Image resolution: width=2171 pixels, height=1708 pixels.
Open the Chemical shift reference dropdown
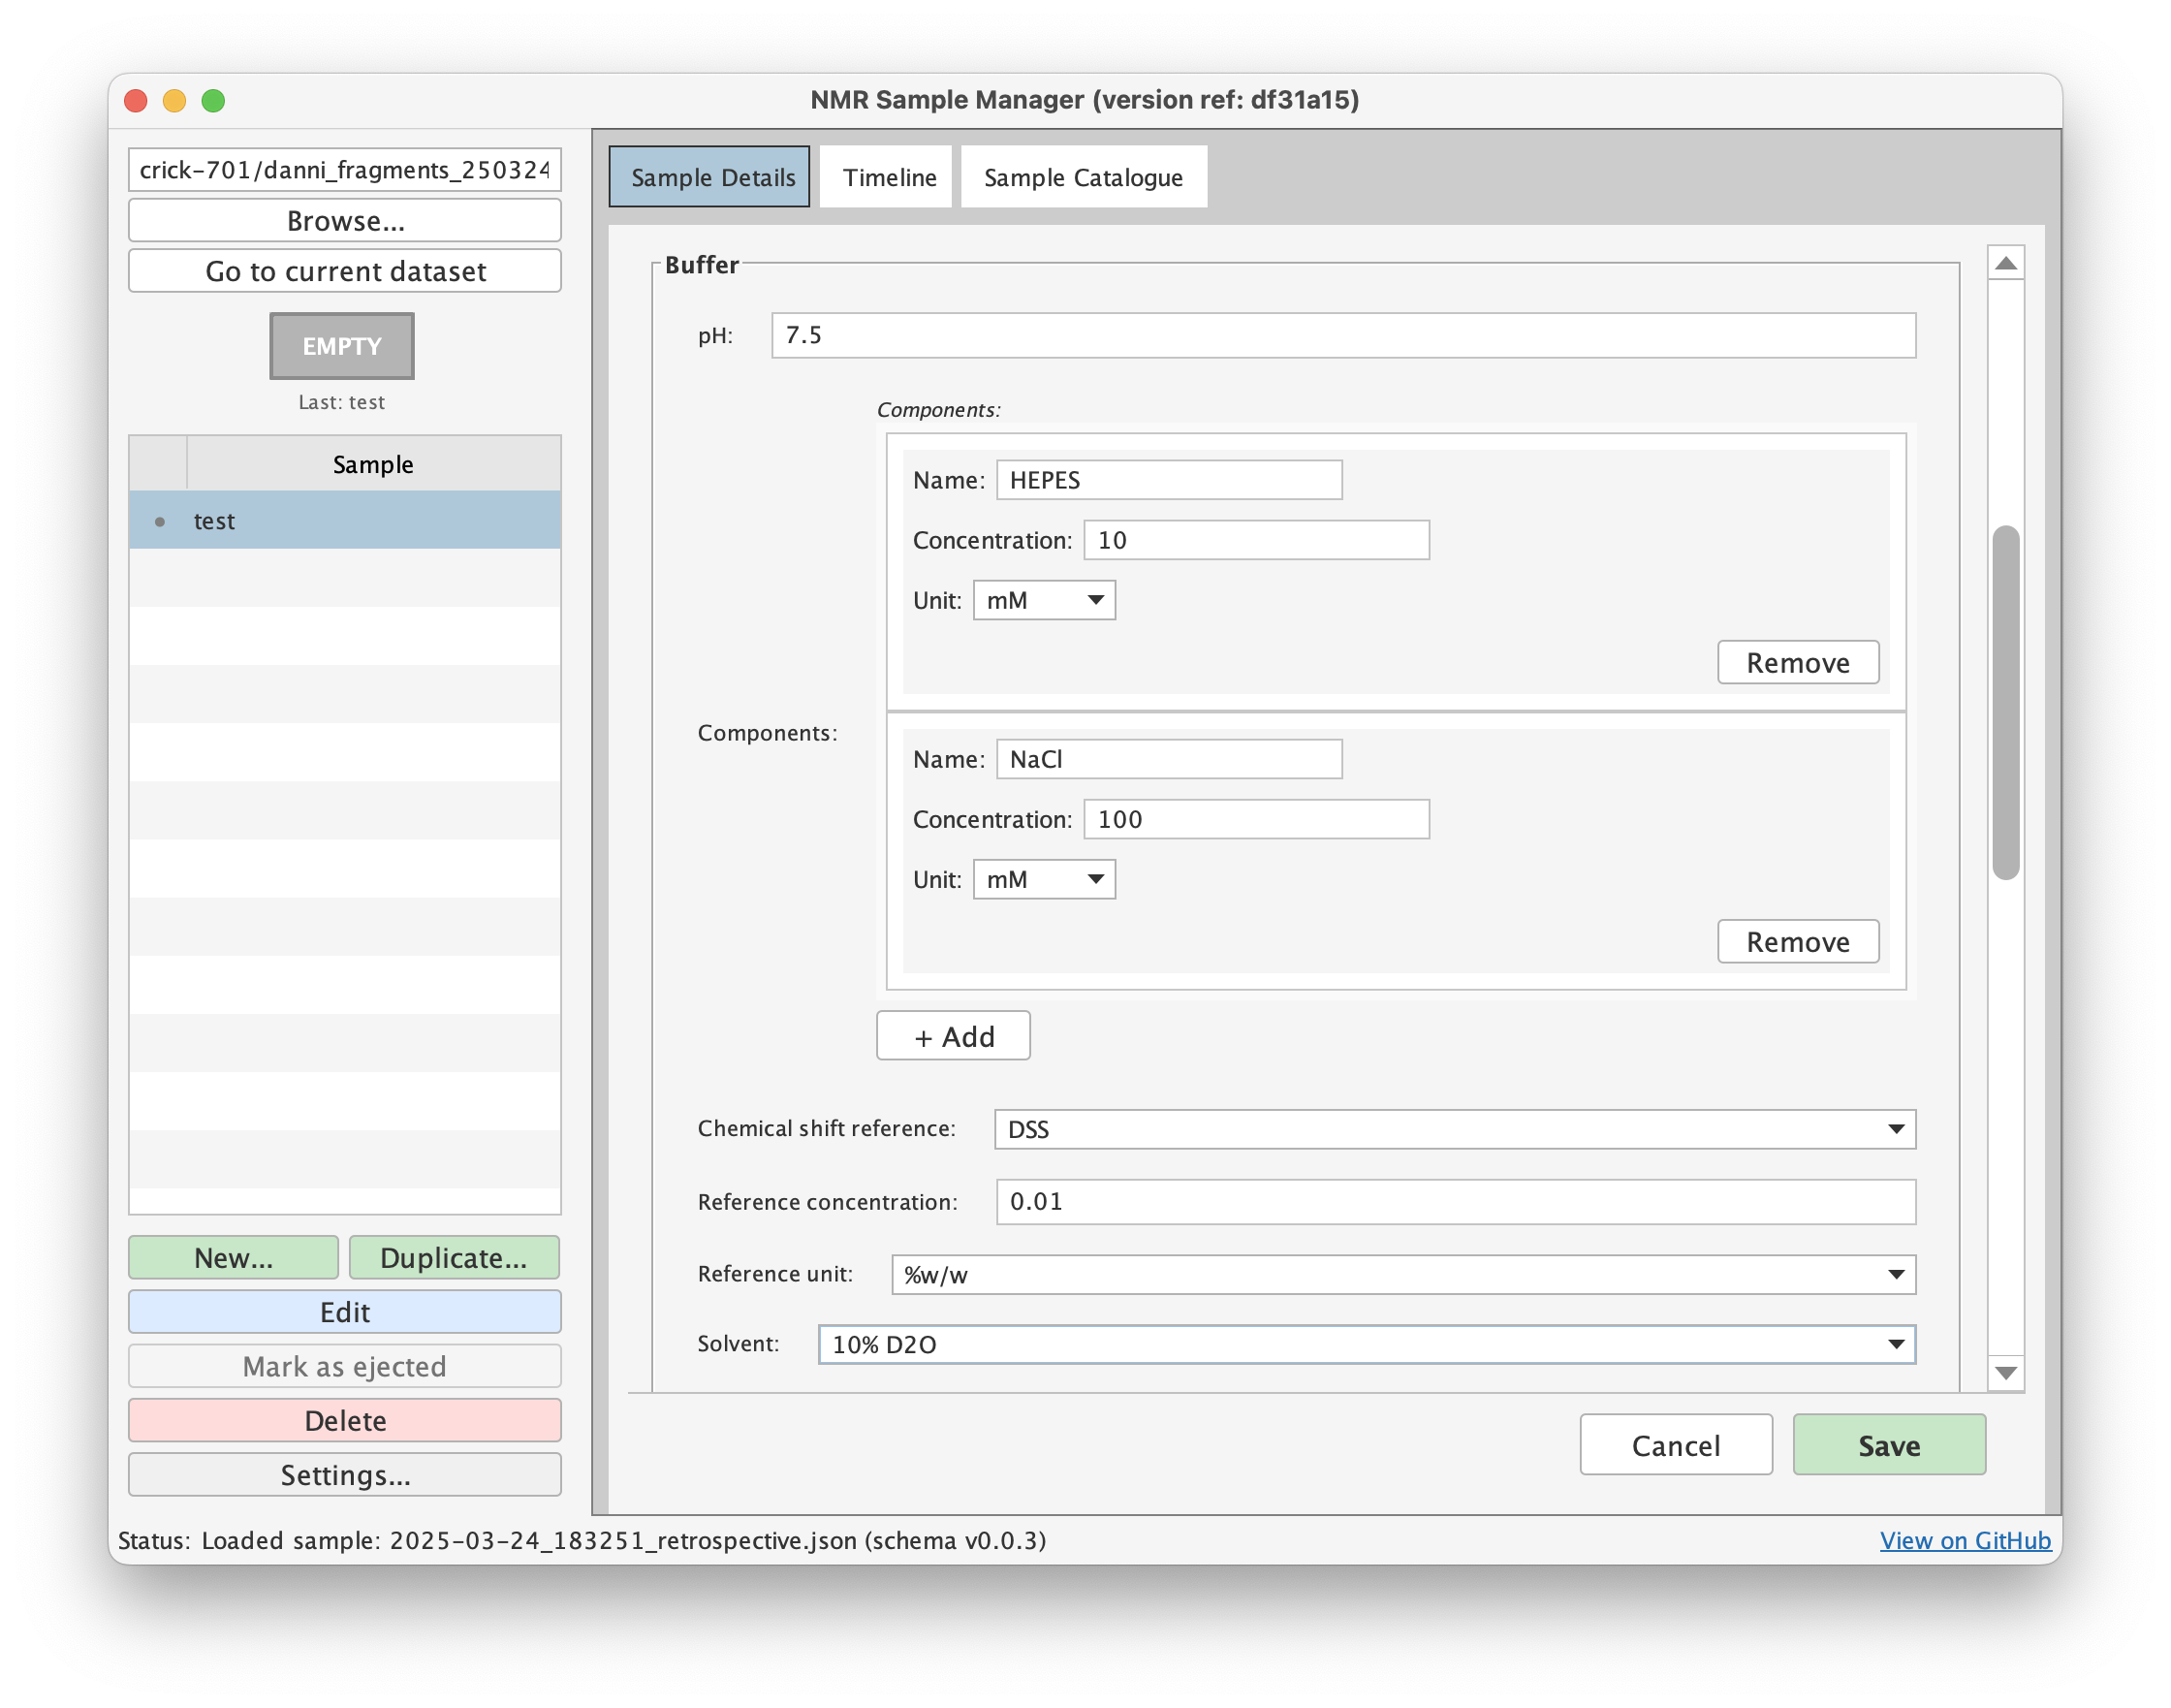point(1453,1129)
